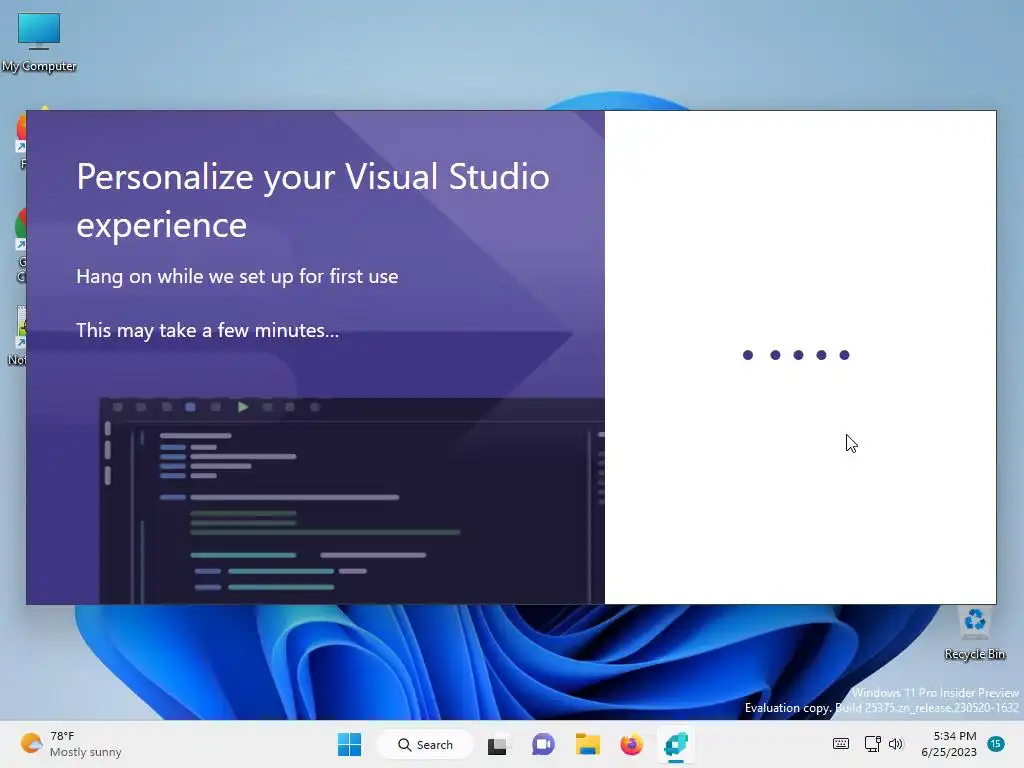Launch the Chat app from taskbar
The image size is (1024, 768).
tap(543, 744)
